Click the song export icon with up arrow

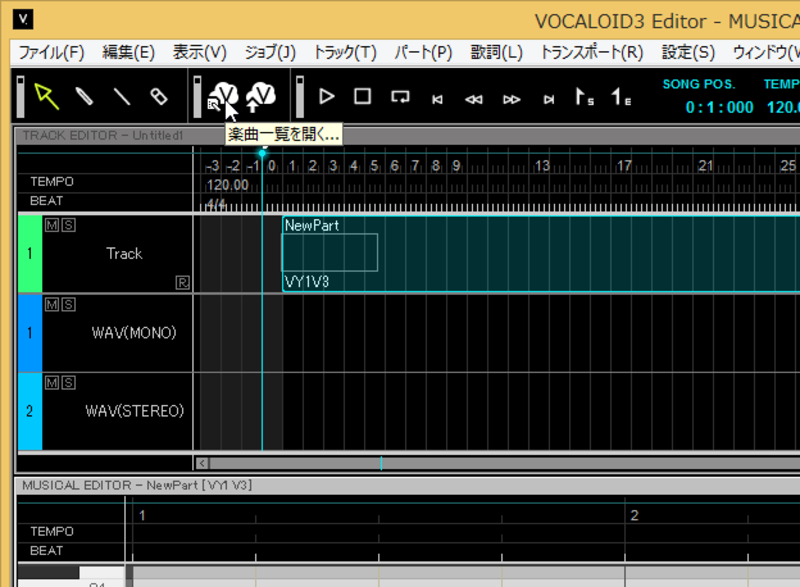(260, 96)
